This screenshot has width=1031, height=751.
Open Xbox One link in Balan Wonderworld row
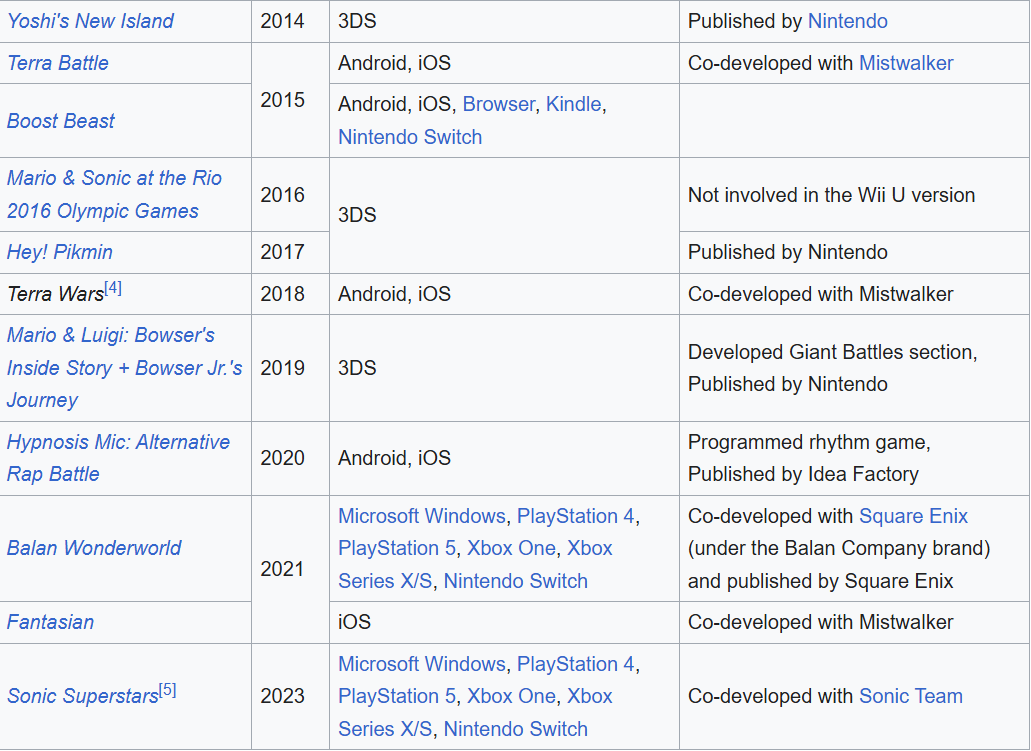[x=511, y=548]
